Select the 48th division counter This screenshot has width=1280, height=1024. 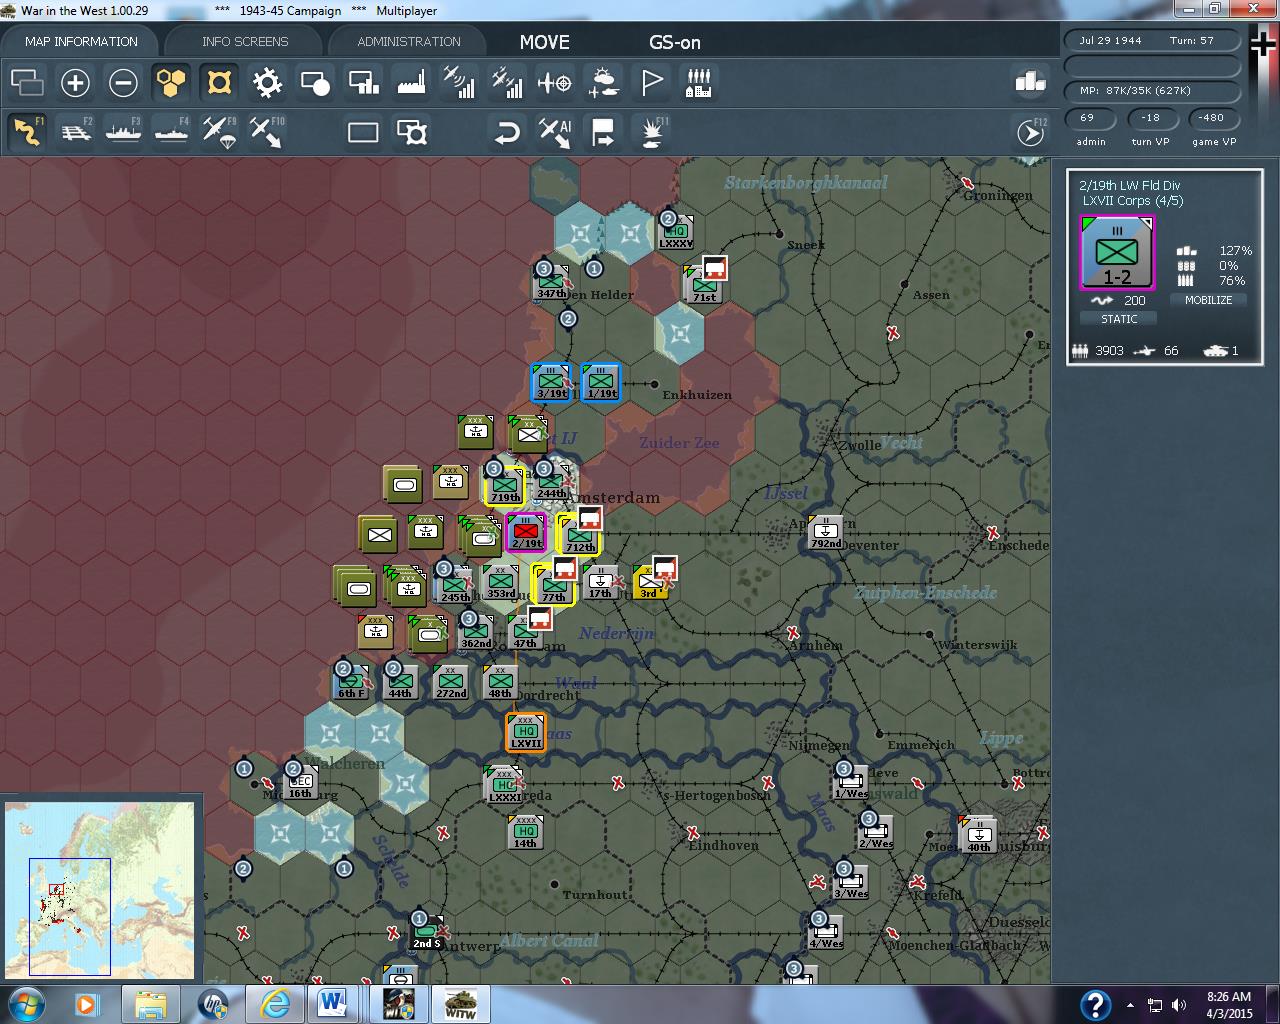500,682
